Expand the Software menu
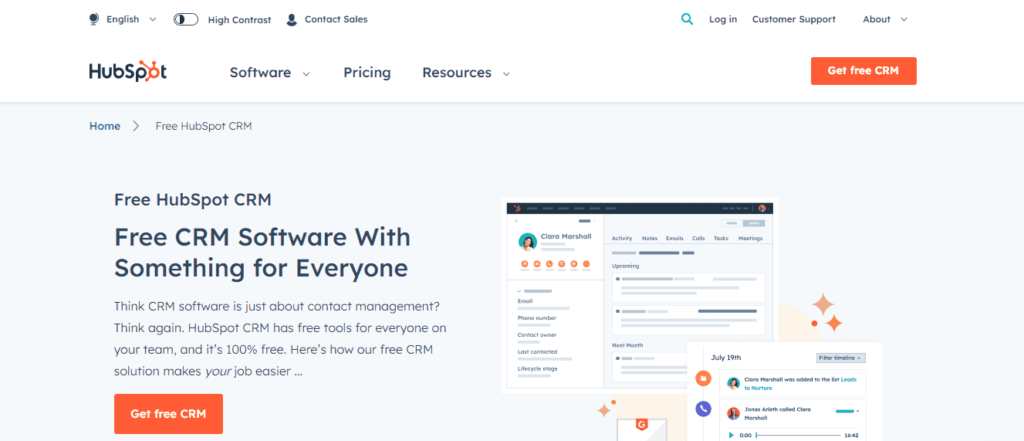 tap(270, 73)
